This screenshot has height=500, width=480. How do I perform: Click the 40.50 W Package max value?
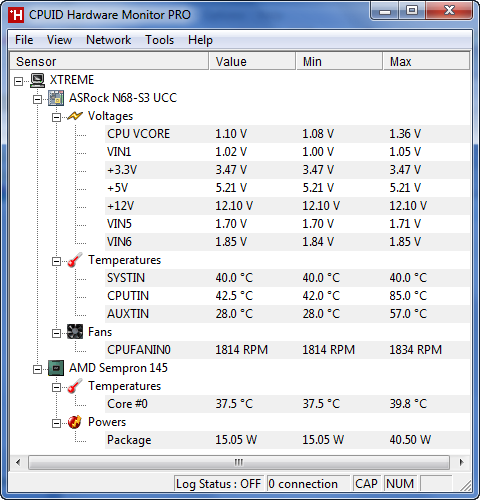[410, 440]
